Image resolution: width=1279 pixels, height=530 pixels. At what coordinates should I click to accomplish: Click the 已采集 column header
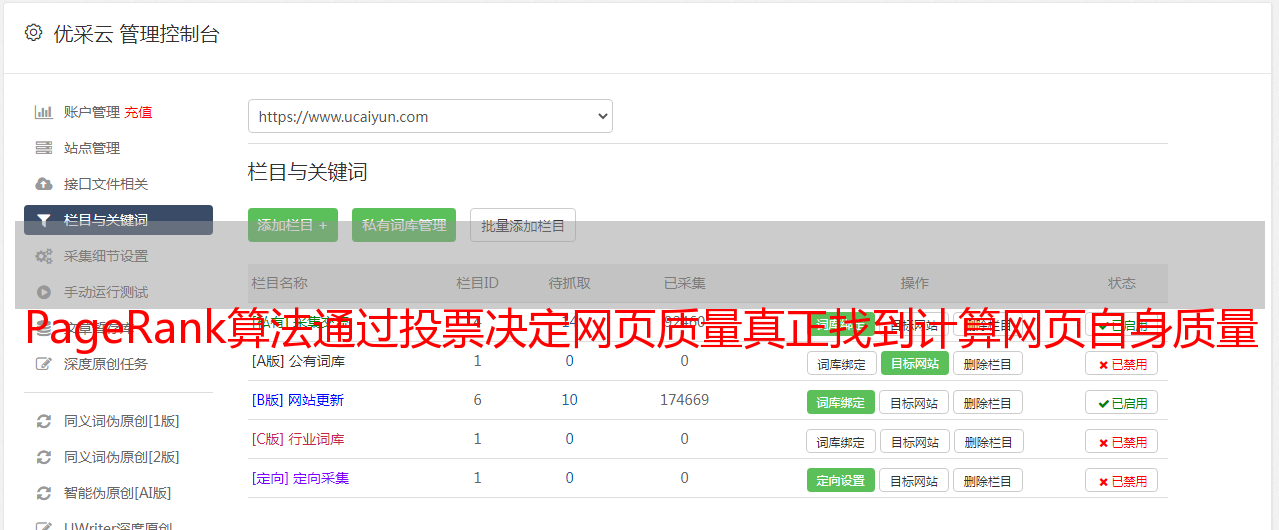point(684,283)
